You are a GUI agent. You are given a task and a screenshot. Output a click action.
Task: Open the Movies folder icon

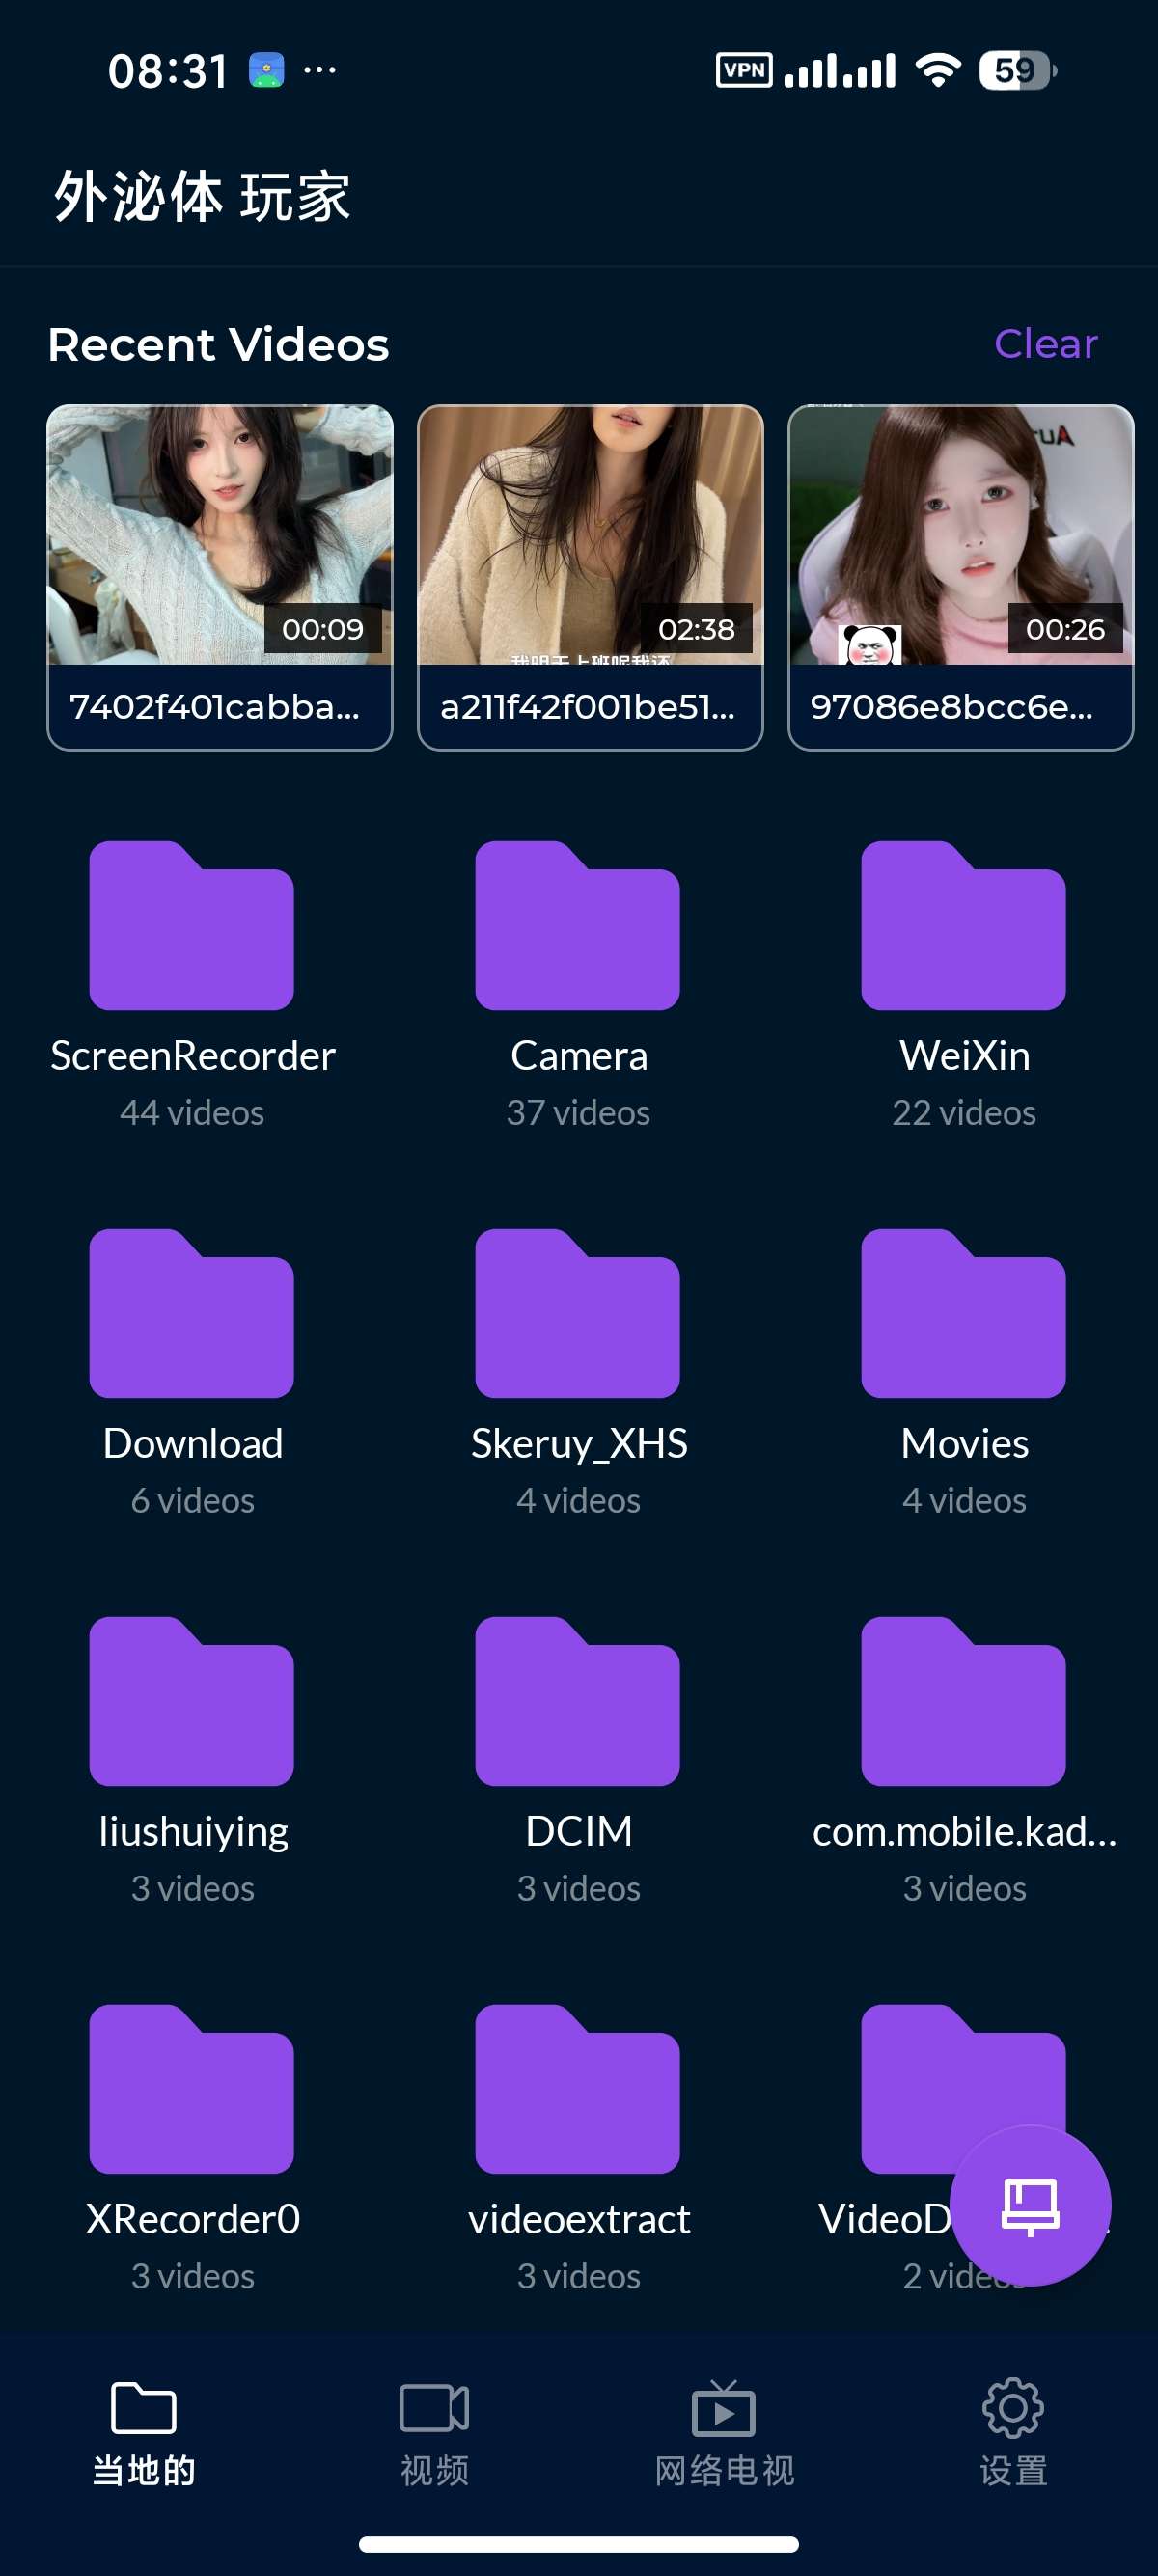pos(963,1313)
